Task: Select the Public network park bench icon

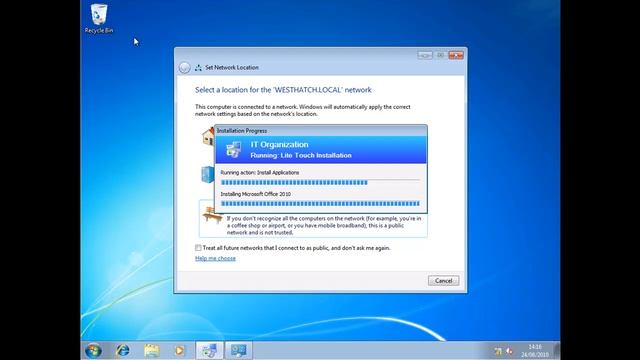Action: 212,216
